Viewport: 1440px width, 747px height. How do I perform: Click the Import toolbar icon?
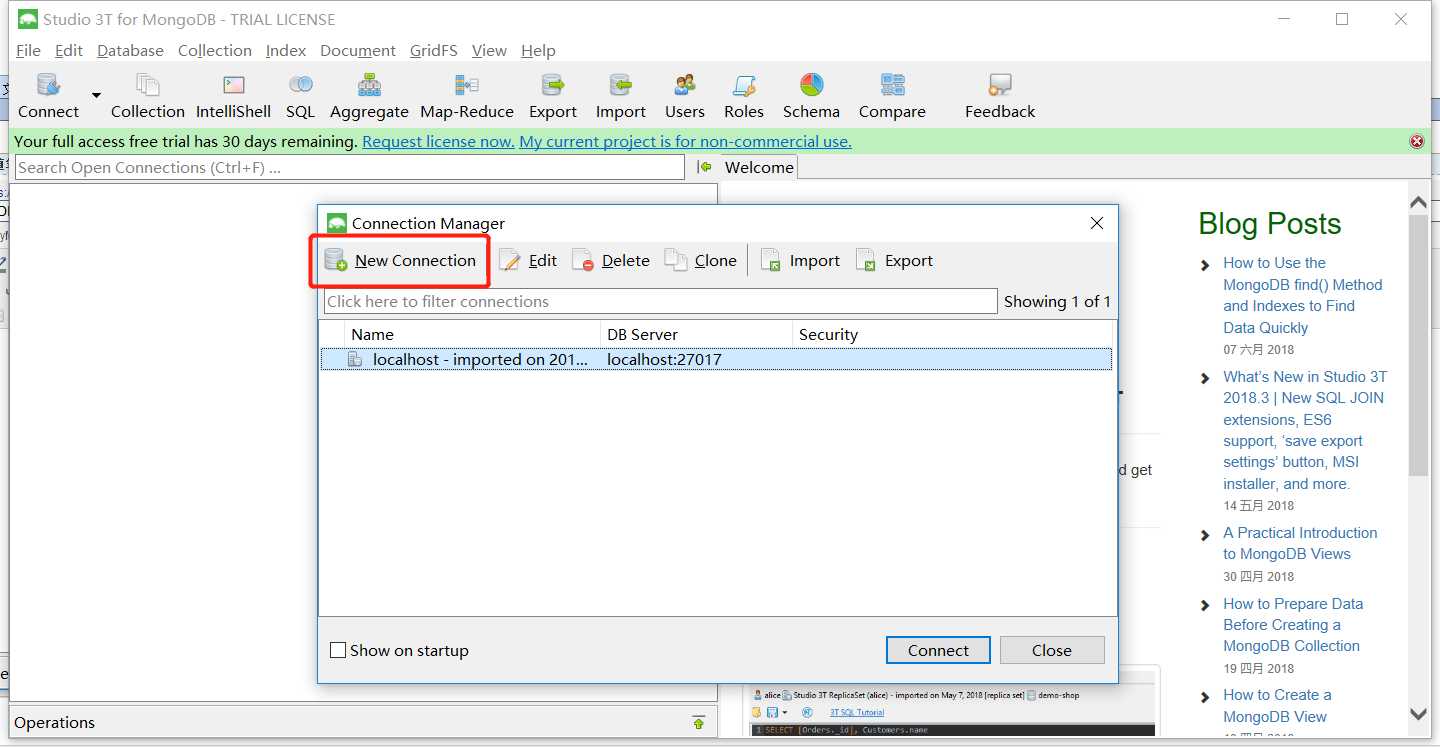[x=621, y=96]
